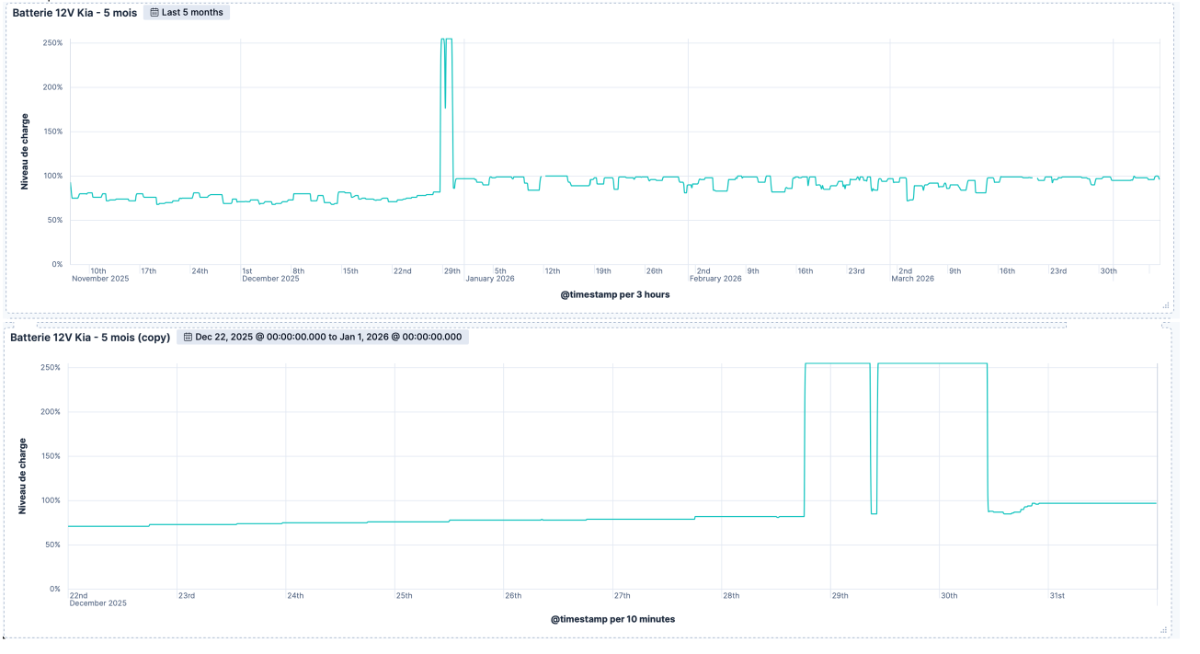Click the first 250% plateau in bottom chart
1200x654 pixels.
pyautogui.click(x=837, y=363)
